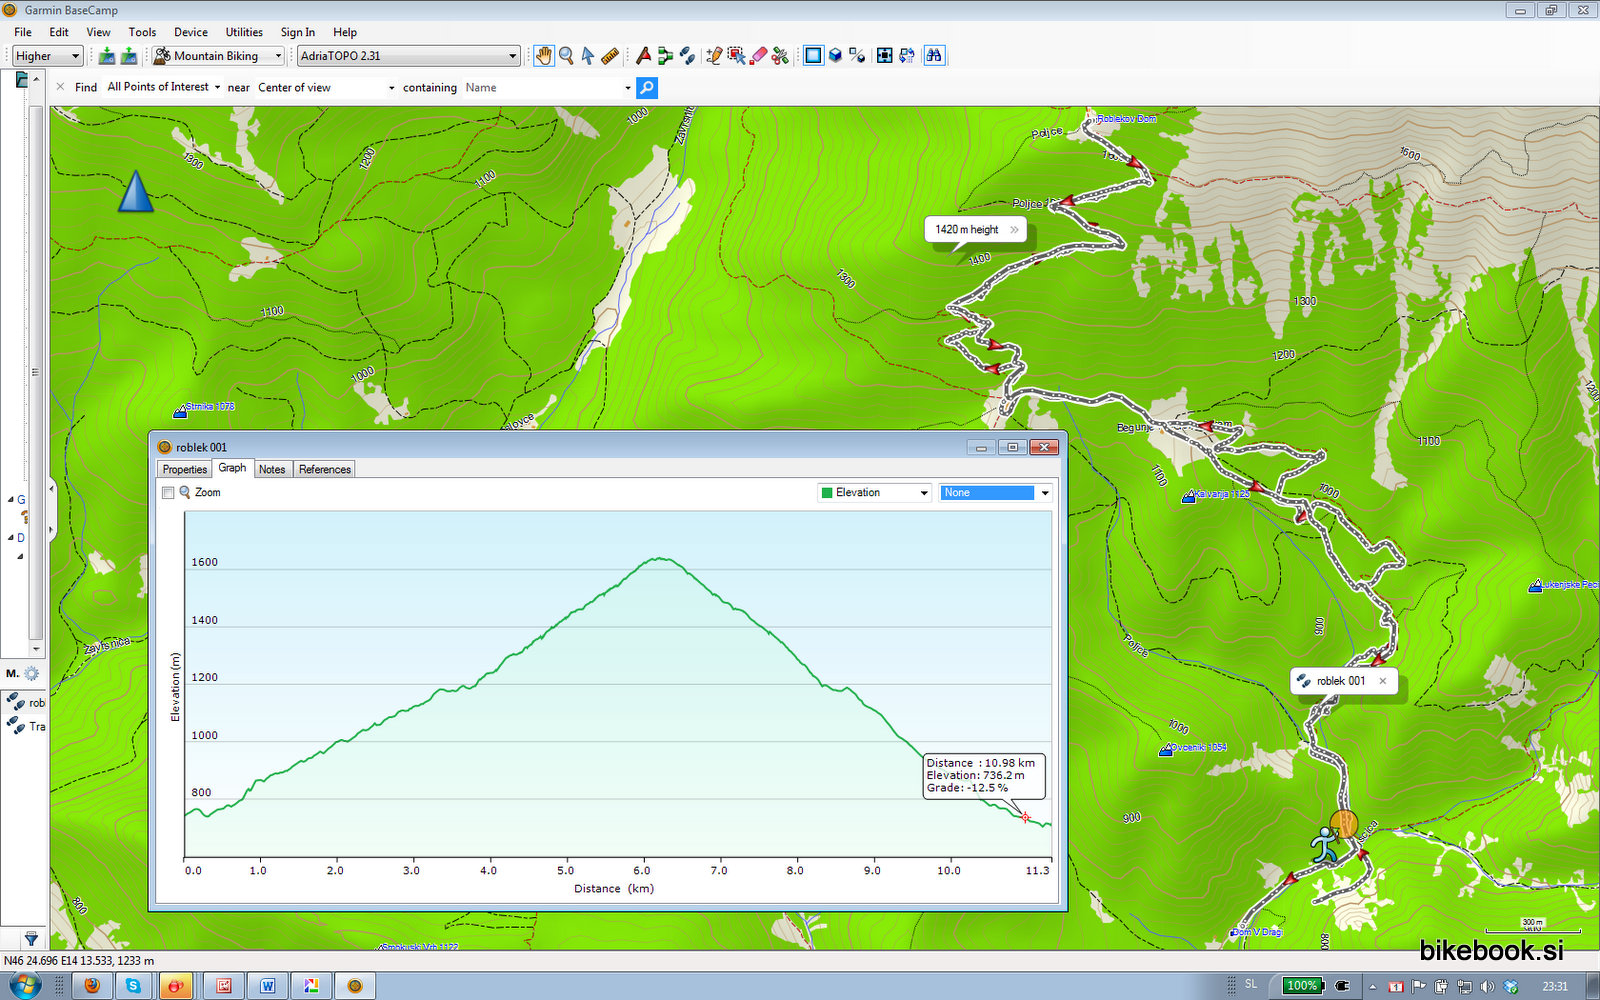This screenshot has width=1600, height=1000.
Task: Open the File menu
Action: click(x=23, y=32)
